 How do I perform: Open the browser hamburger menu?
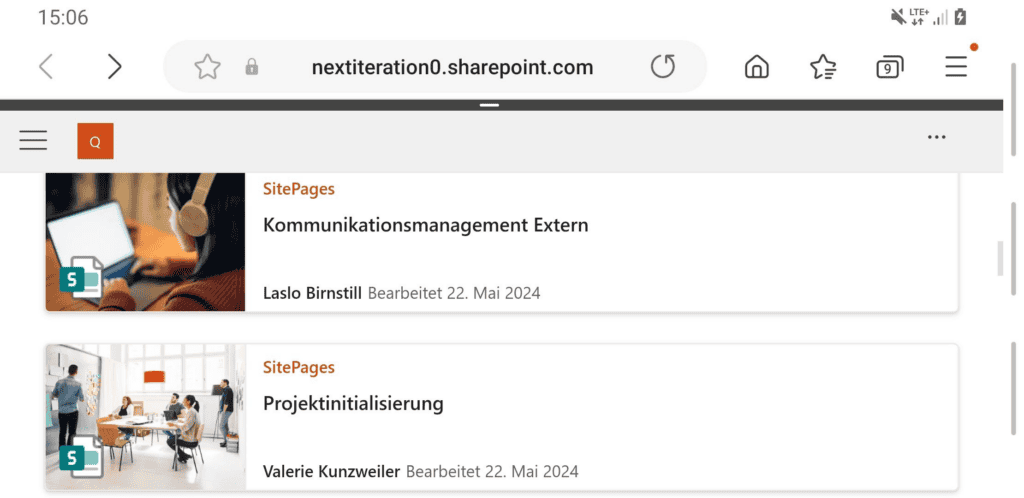click(956, 67)
